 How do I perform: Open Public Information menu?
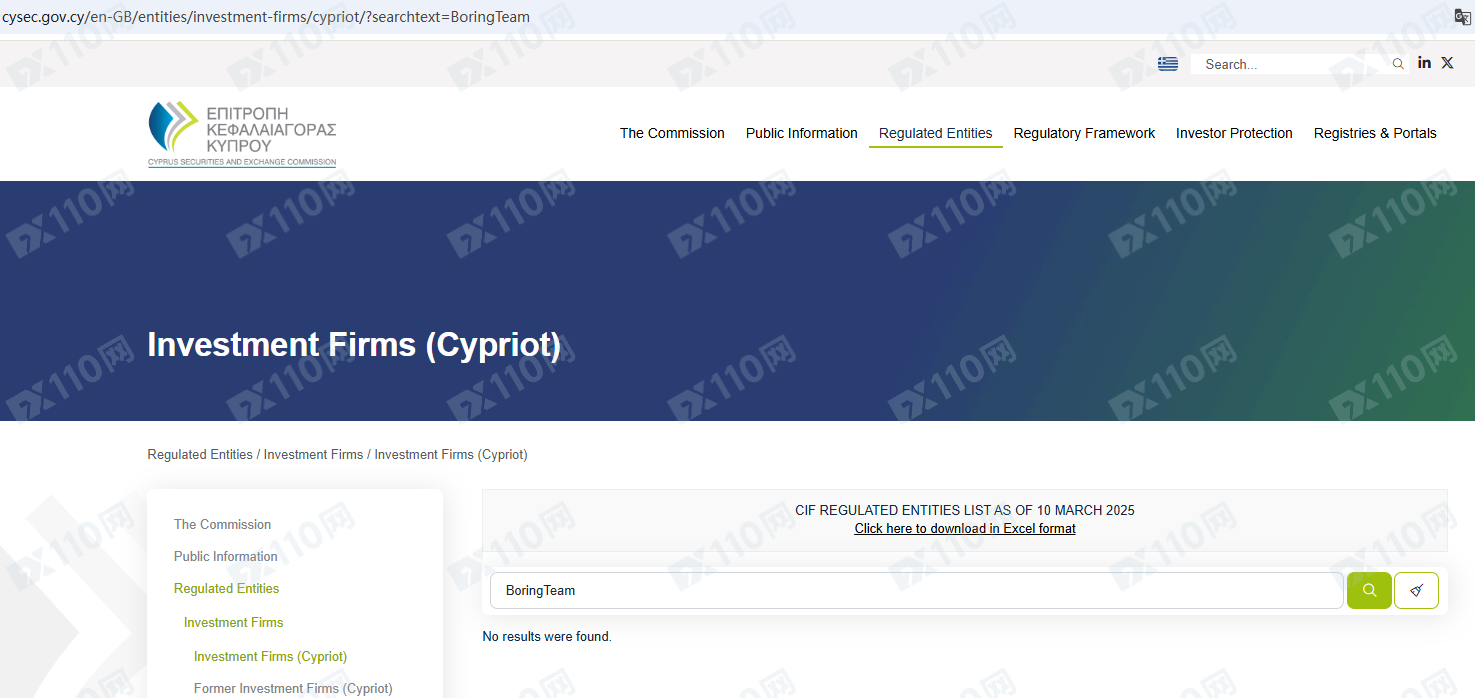tap(801, 133)
